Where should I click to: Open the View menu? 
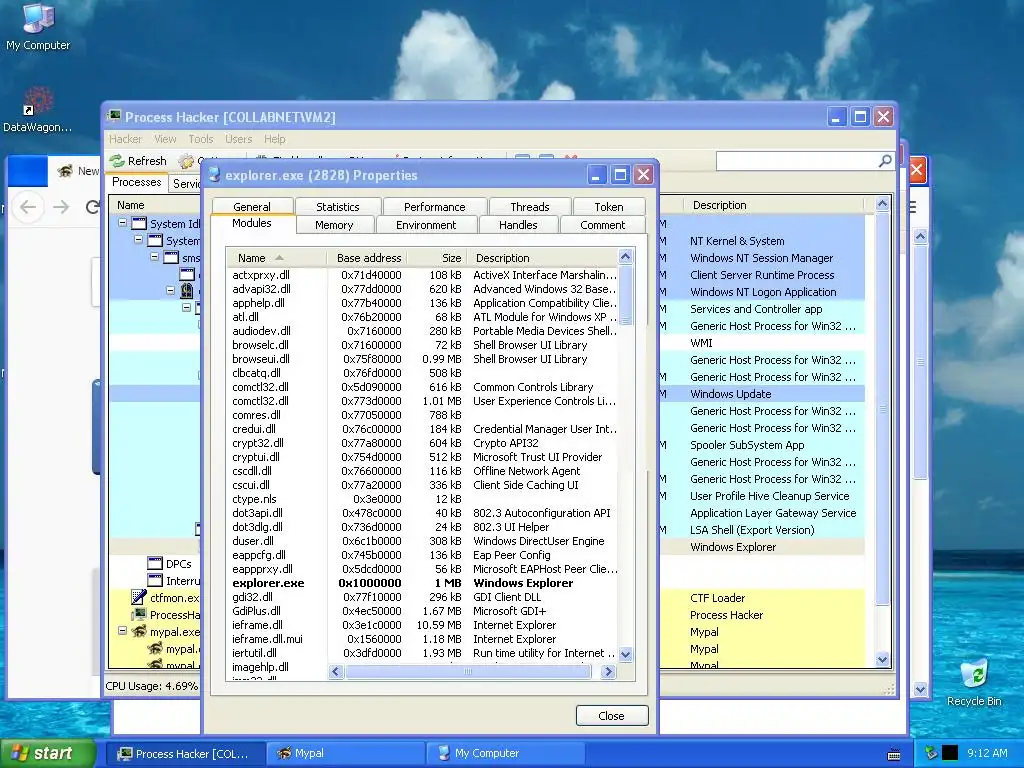[x=165, y=139]
